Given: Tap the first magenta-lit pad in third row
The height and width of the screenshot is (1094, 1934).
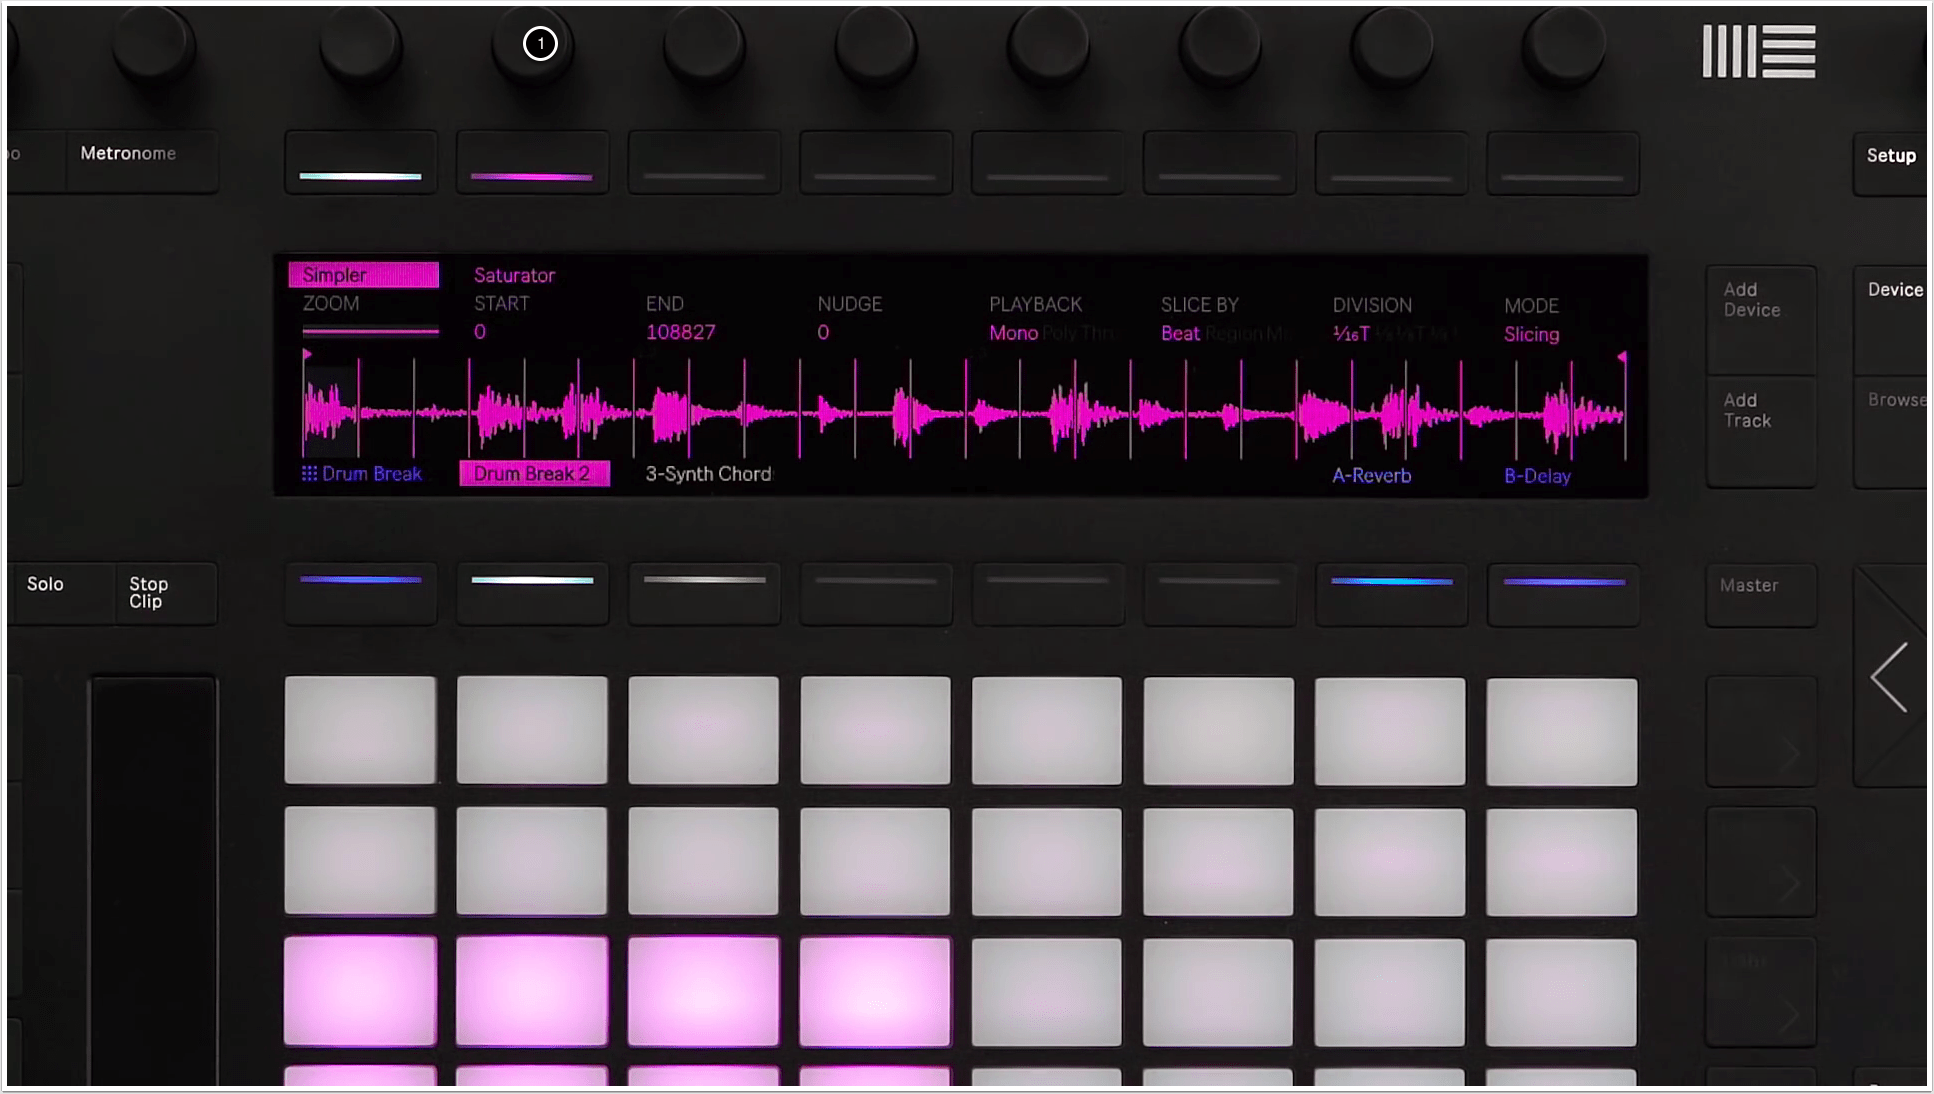Looking at the screenshot, I should [x=360, y=991].
